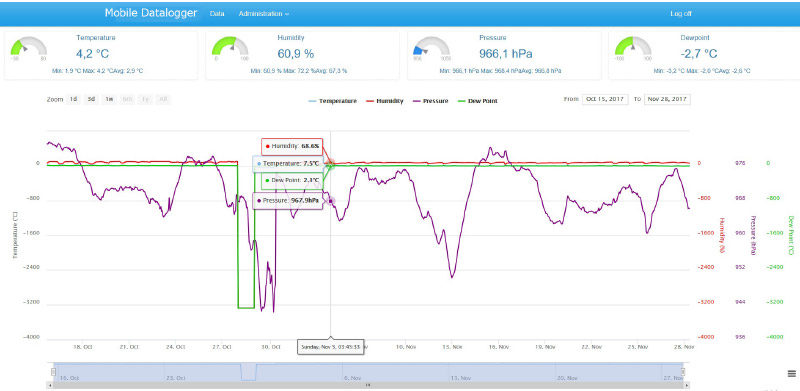Click the Pressure gauge icon

tap(432, 47)
